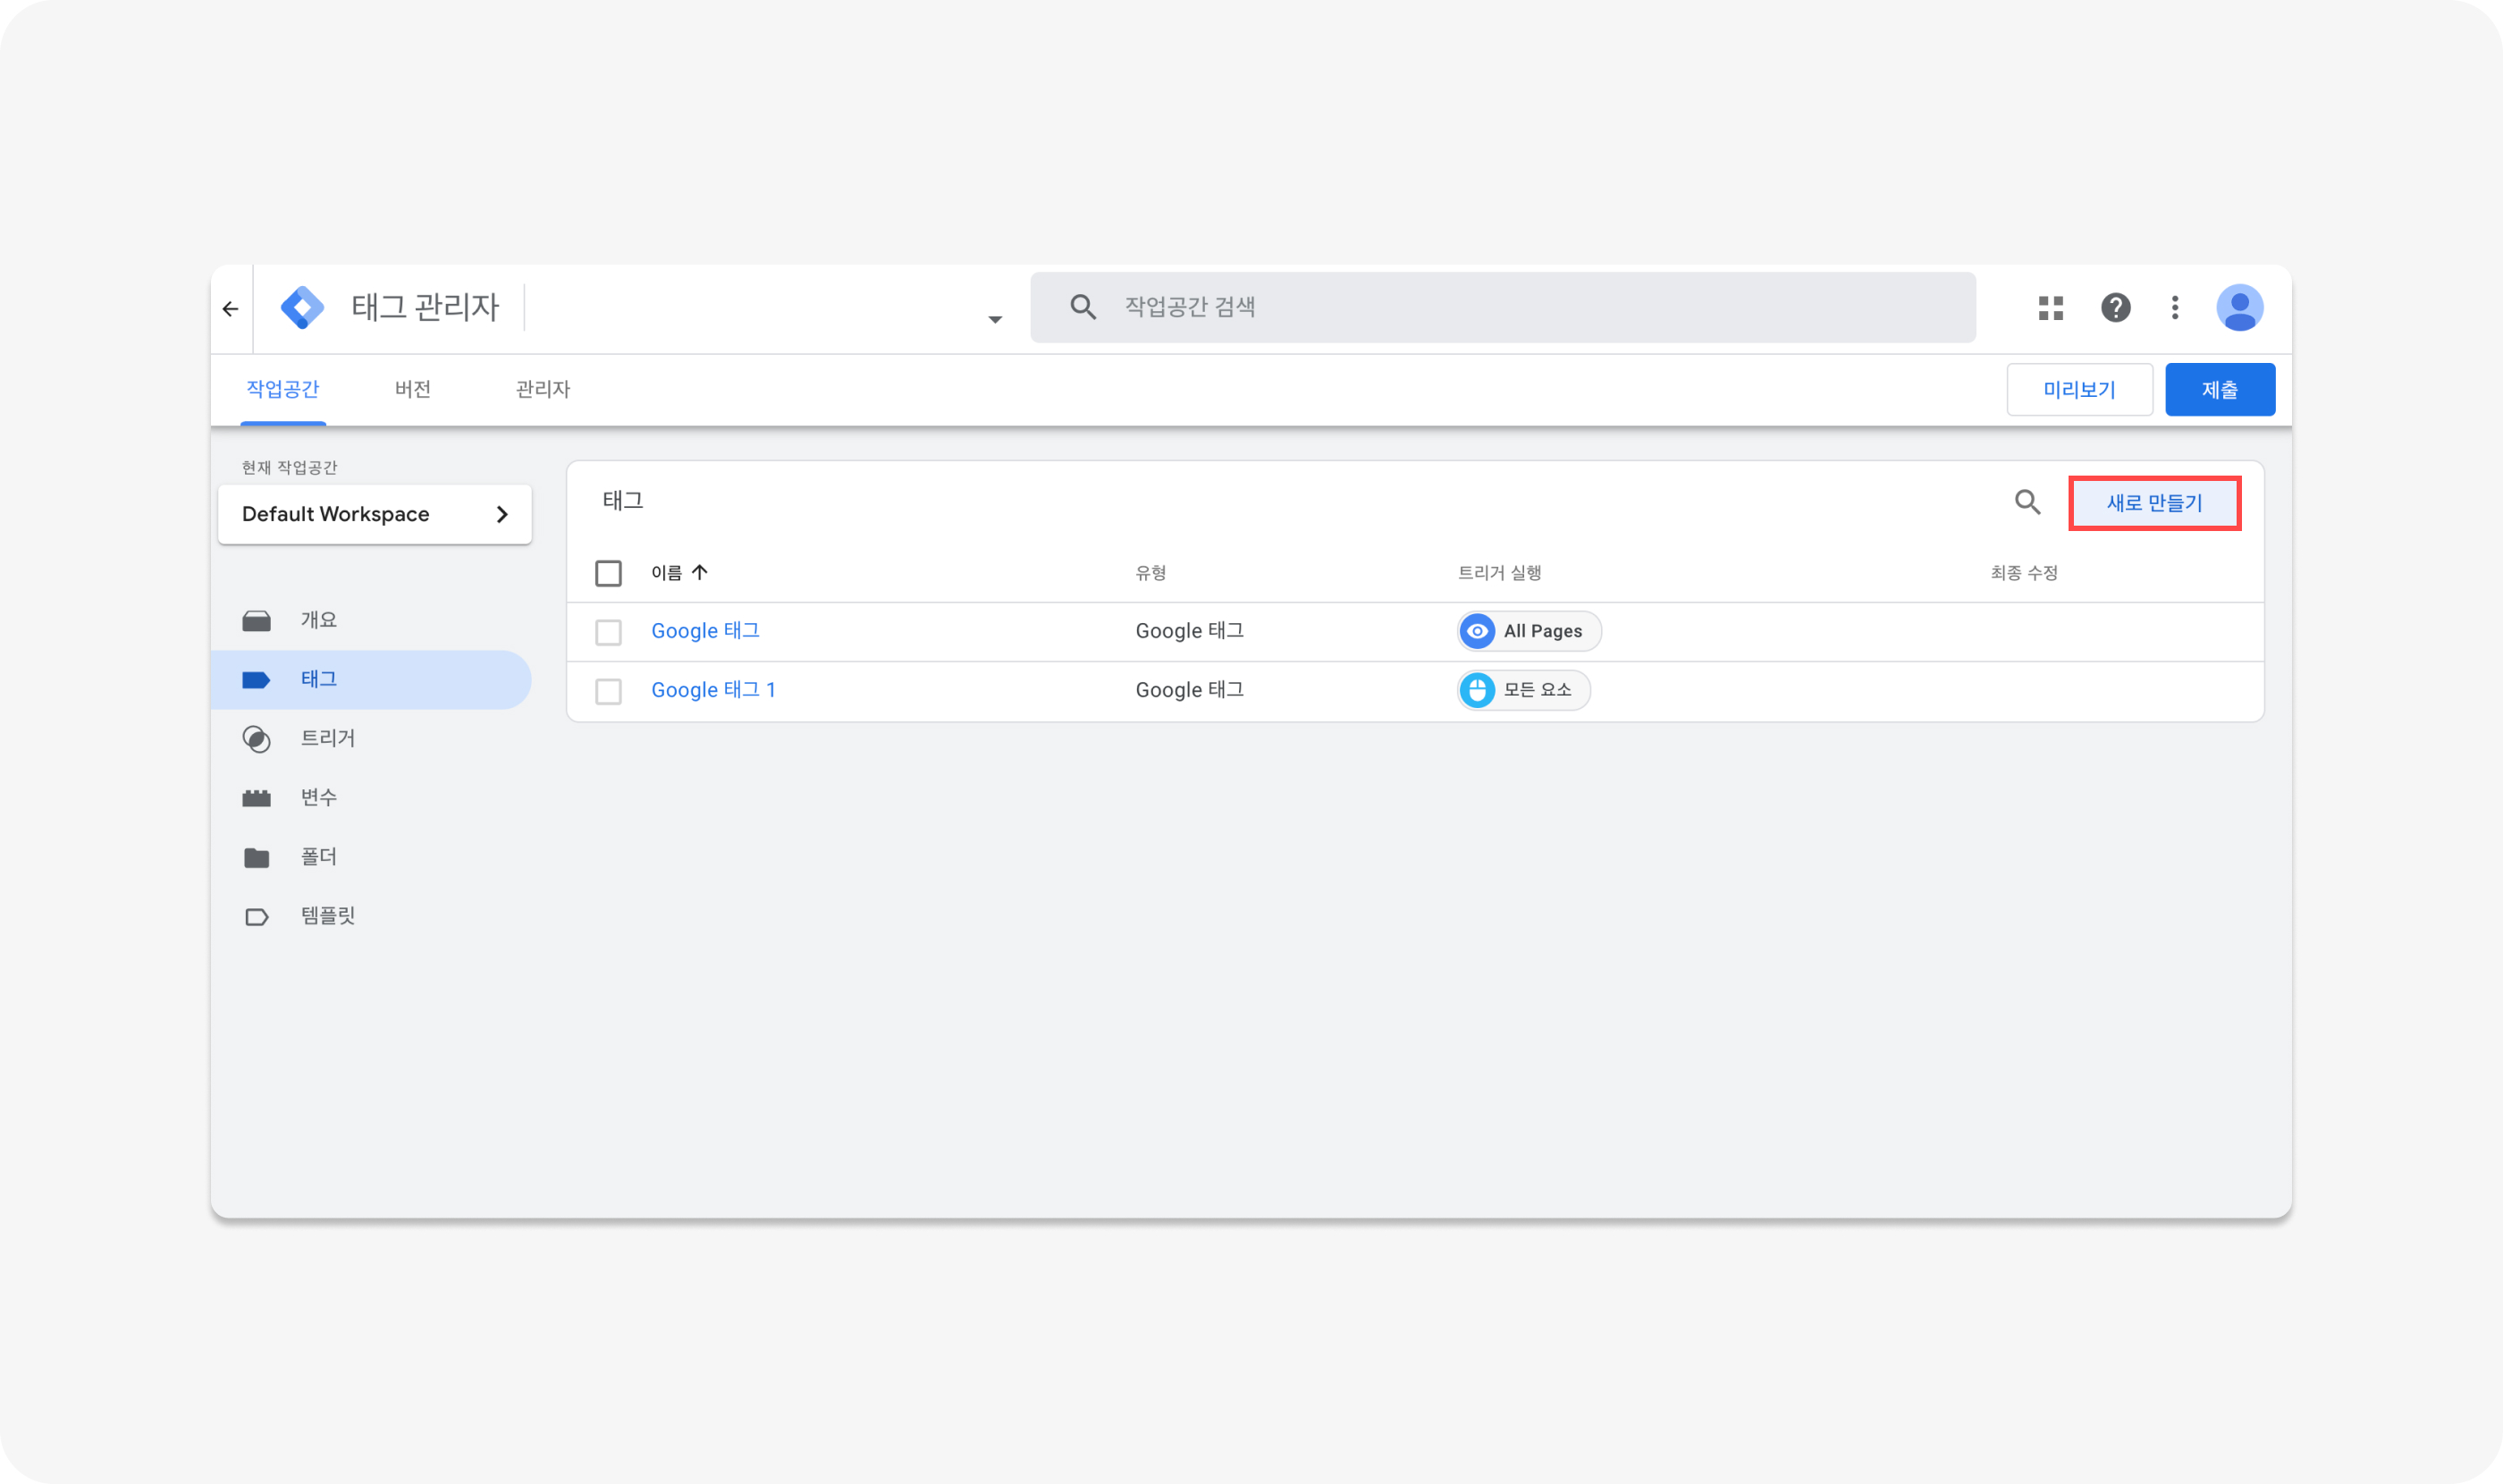
Task: Open the Google 태그 link
Action: (x=705, y=631)
